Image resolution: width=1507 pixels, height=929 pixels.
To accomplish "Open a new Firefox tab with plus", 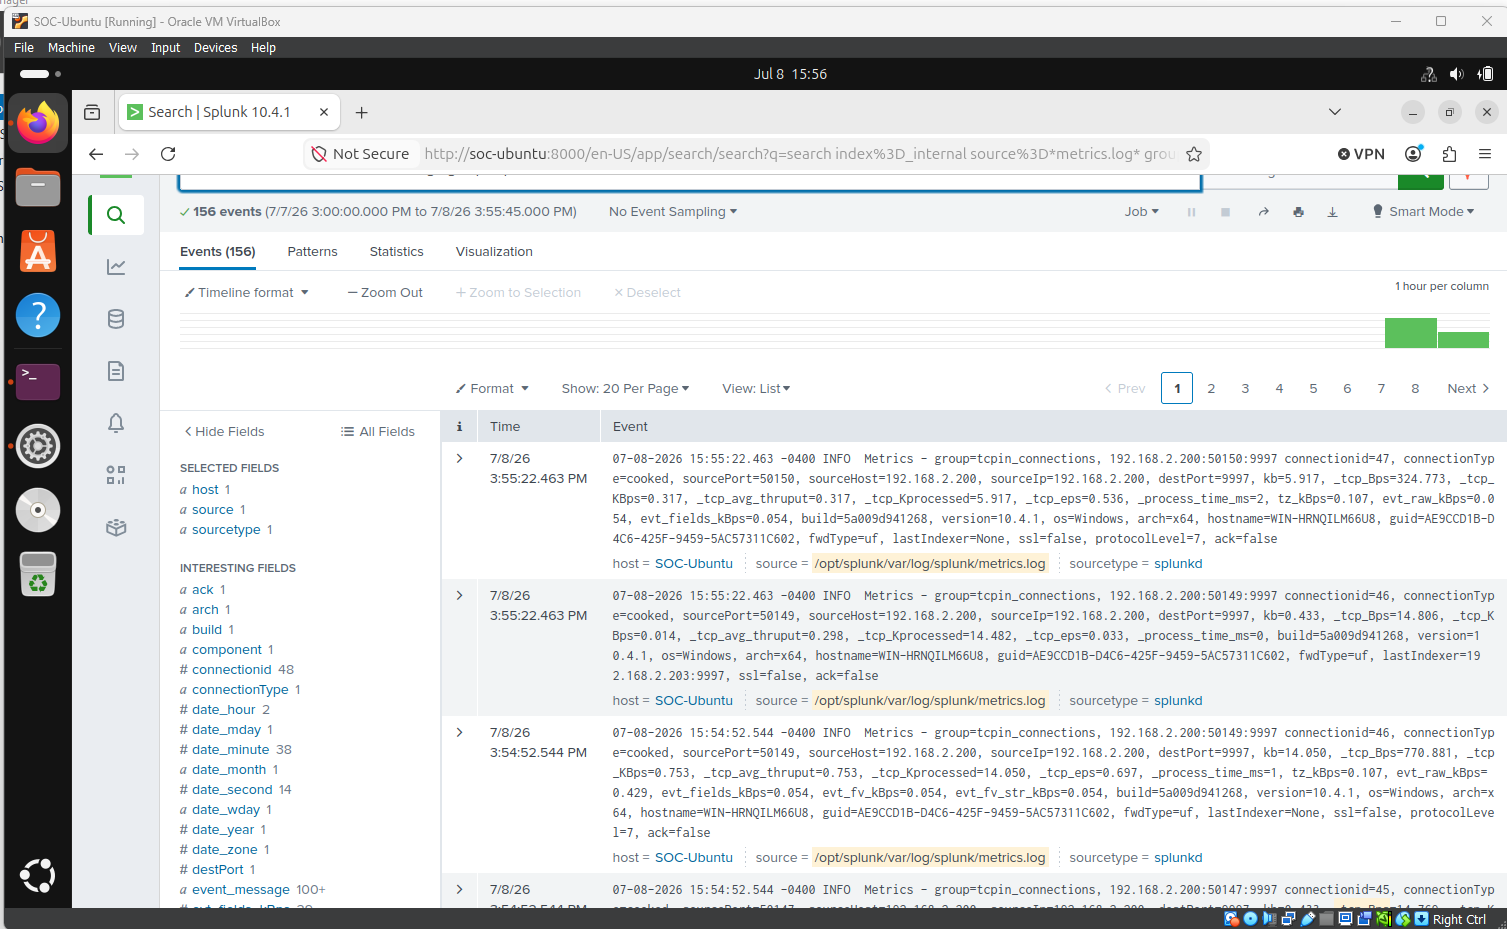I will 362,113.
